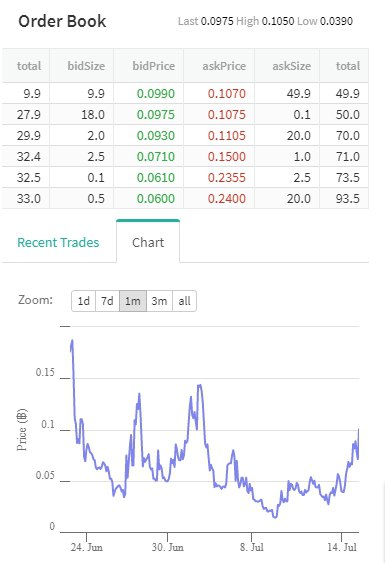Image resolution: width=385 pixels, height=563 pixels.
Task: Select bid price 0.0930
Action: (156, 136)
